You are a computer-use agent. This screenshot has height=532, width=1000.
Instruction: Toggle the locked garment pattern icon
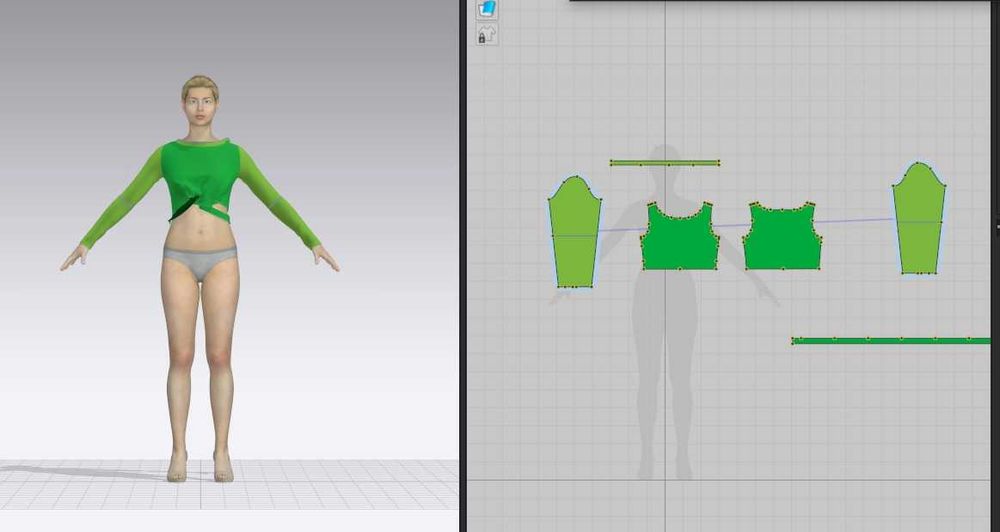pyautogui.click(x=487, y=34)
